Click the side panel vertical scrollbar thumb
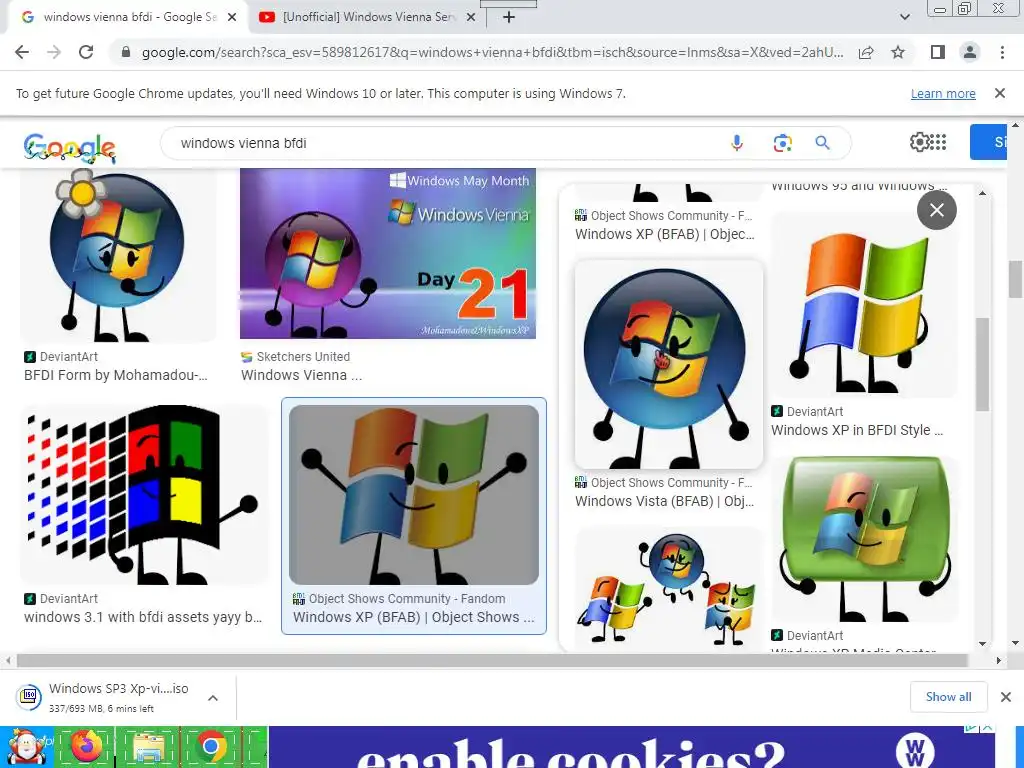 982,364
